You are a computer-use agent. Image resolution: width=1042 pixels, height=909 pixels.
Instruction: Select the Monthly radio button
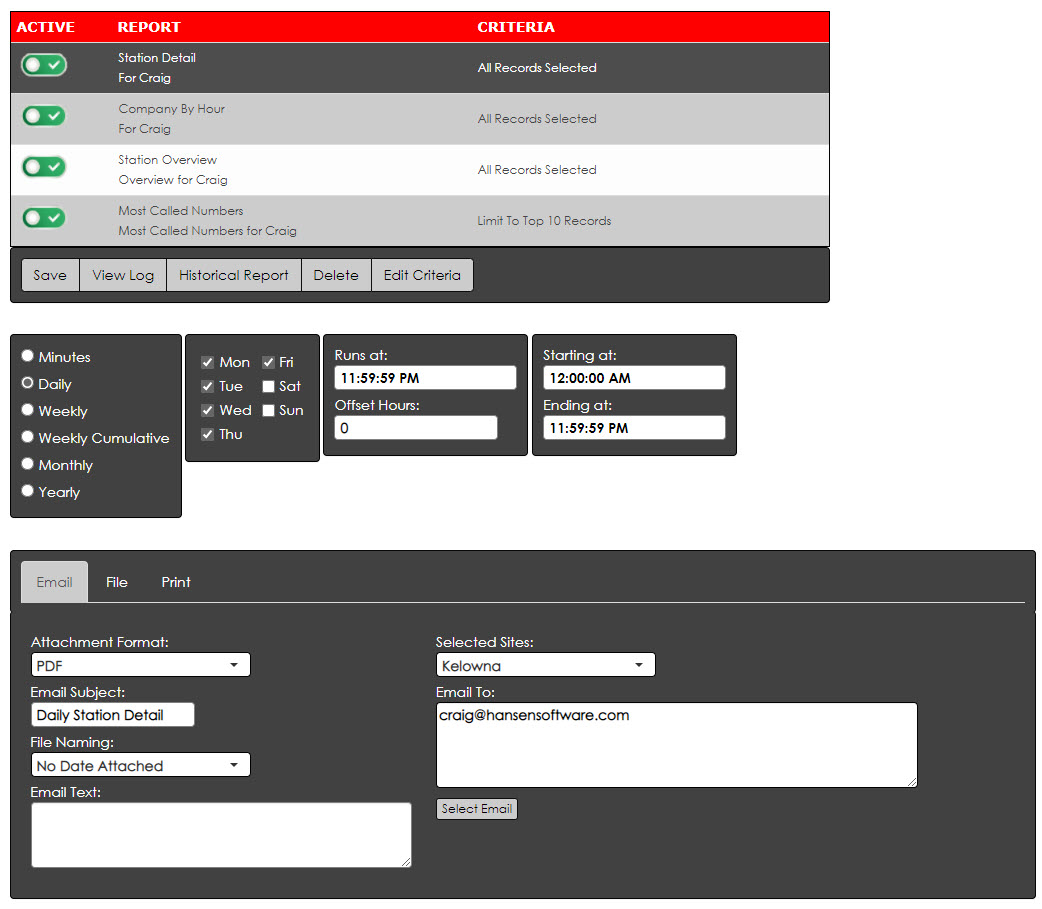tap(27, 463)
